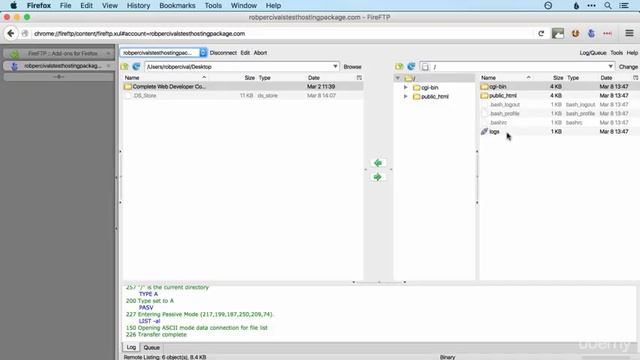Screen dimensions: 640x360
Task: Open the Bookmarks menu
Action: pyautogui.click(x=177, y=6)
